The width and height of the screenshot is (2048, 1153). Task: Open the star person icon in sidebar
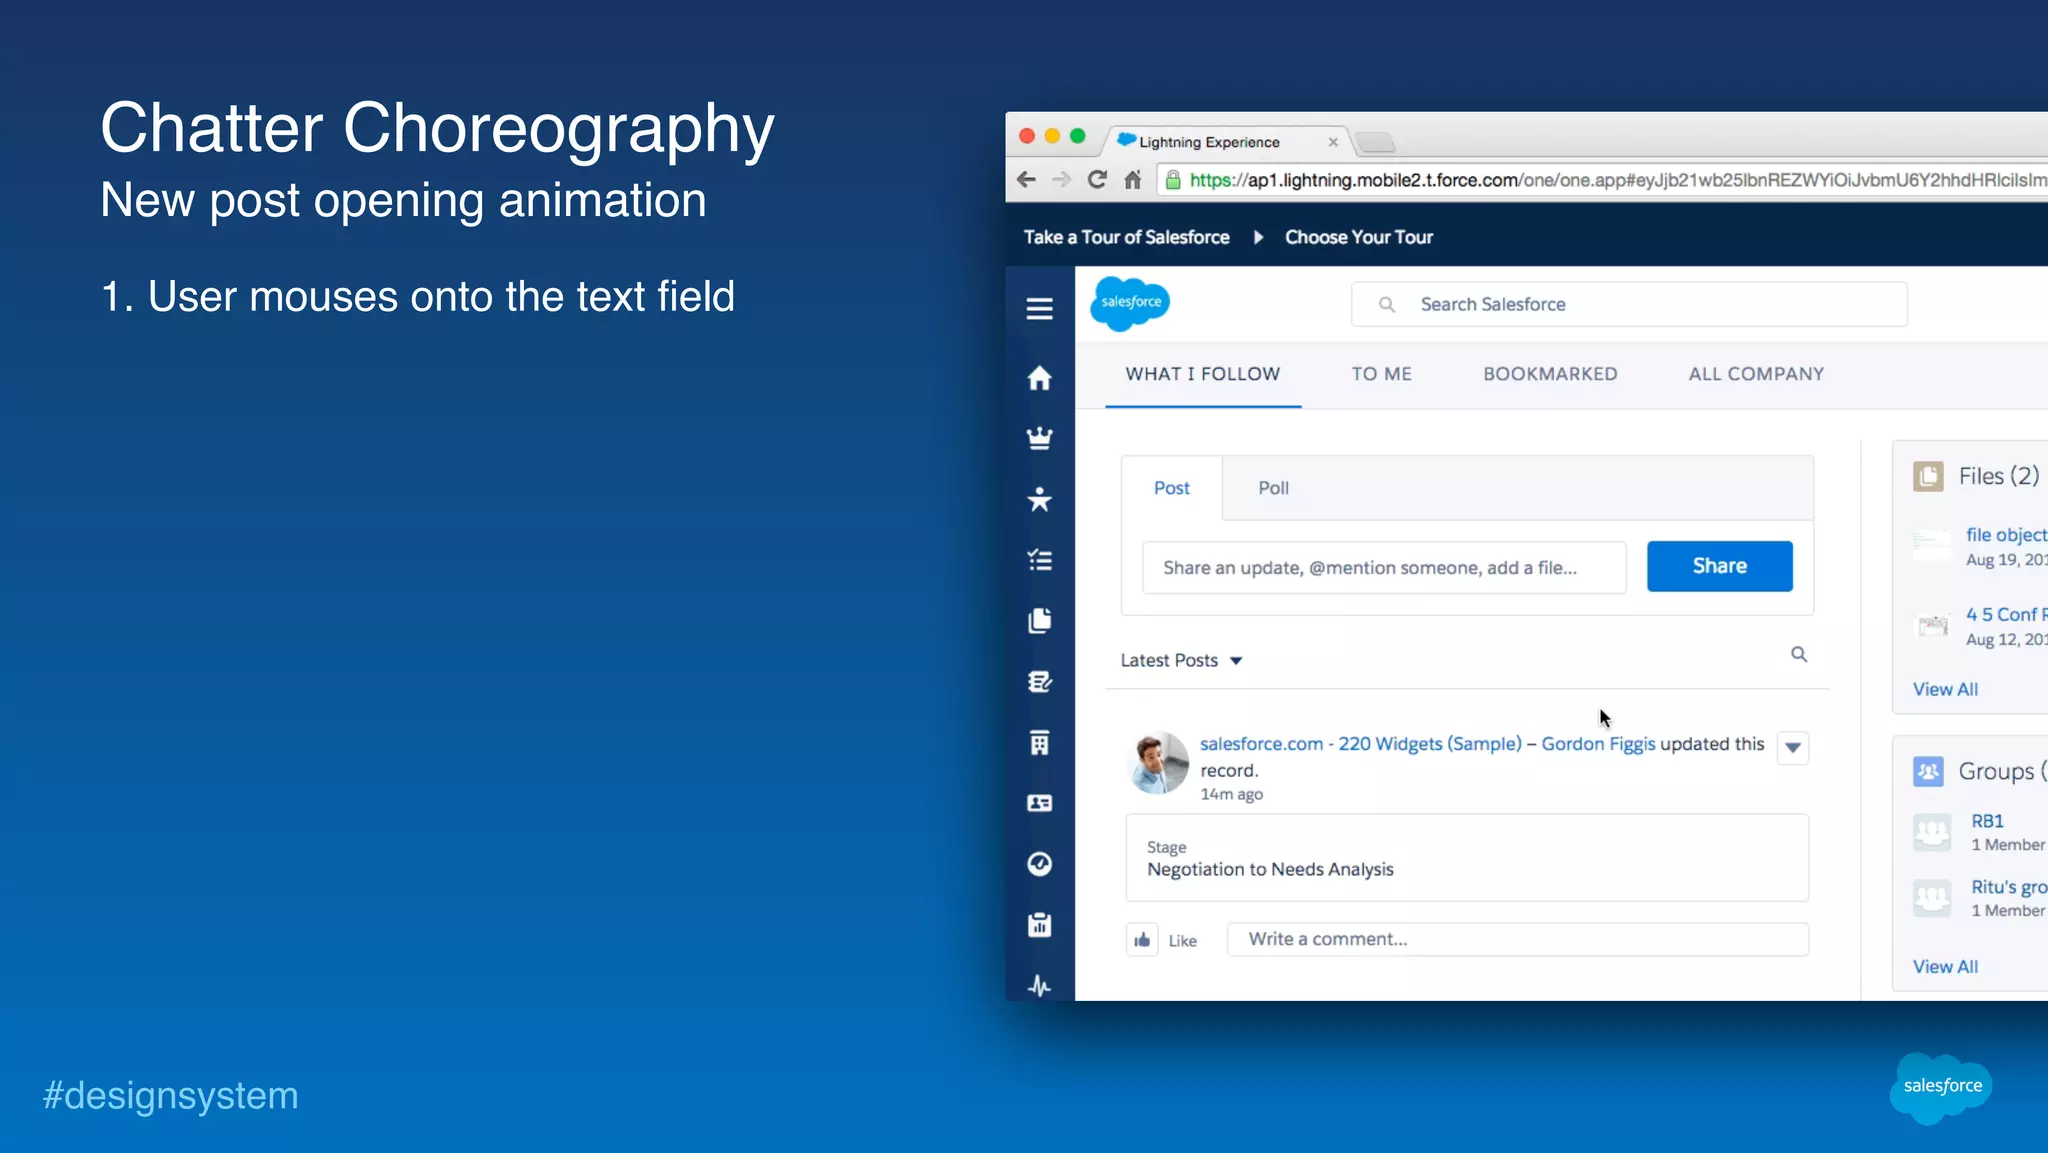point(1039,499)
